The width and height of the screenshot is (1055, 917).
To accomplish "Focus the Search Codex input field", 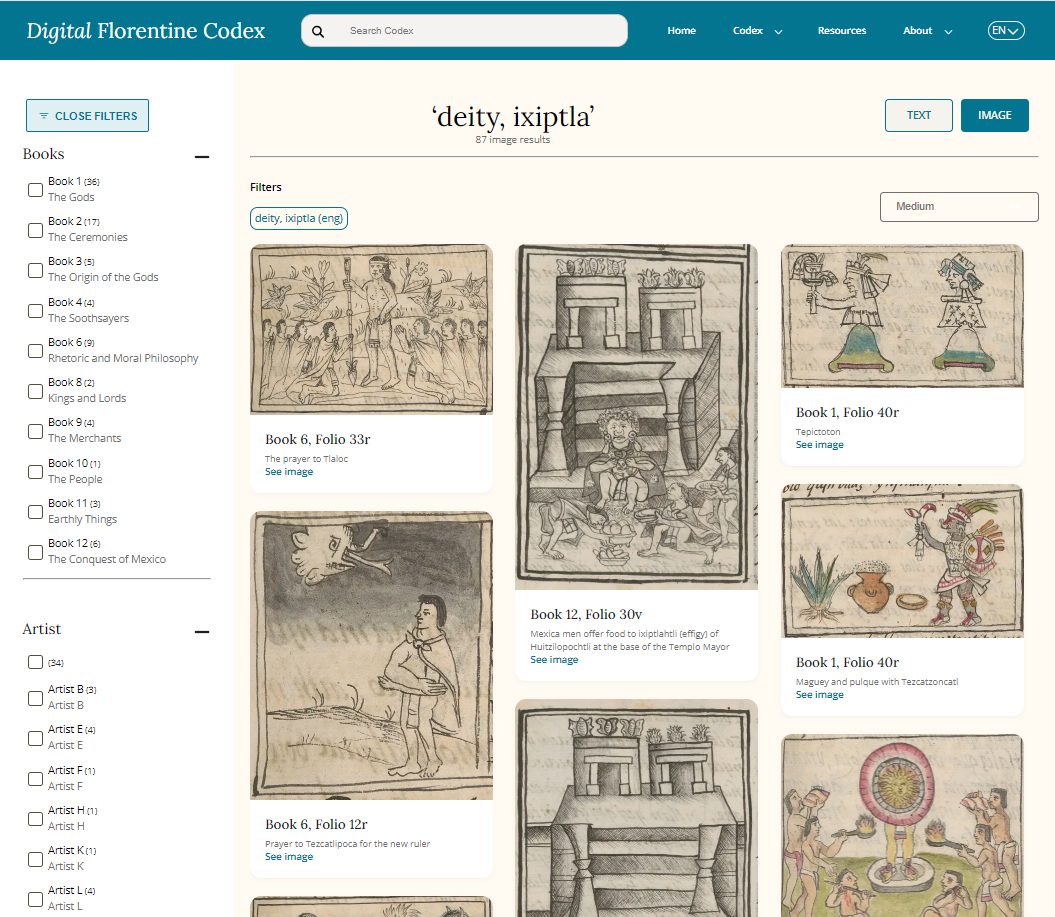I will click(484, 31).
